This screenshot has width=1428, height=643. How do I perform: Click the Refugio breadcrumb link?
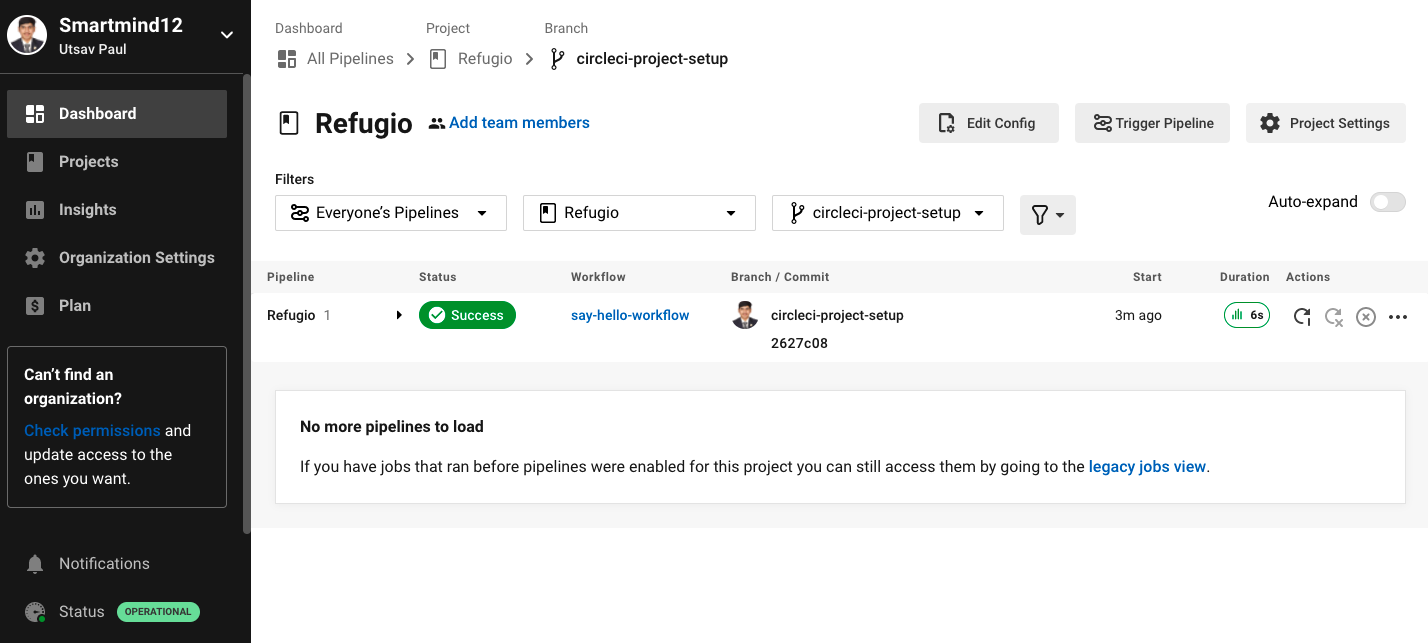click(485, 59)
